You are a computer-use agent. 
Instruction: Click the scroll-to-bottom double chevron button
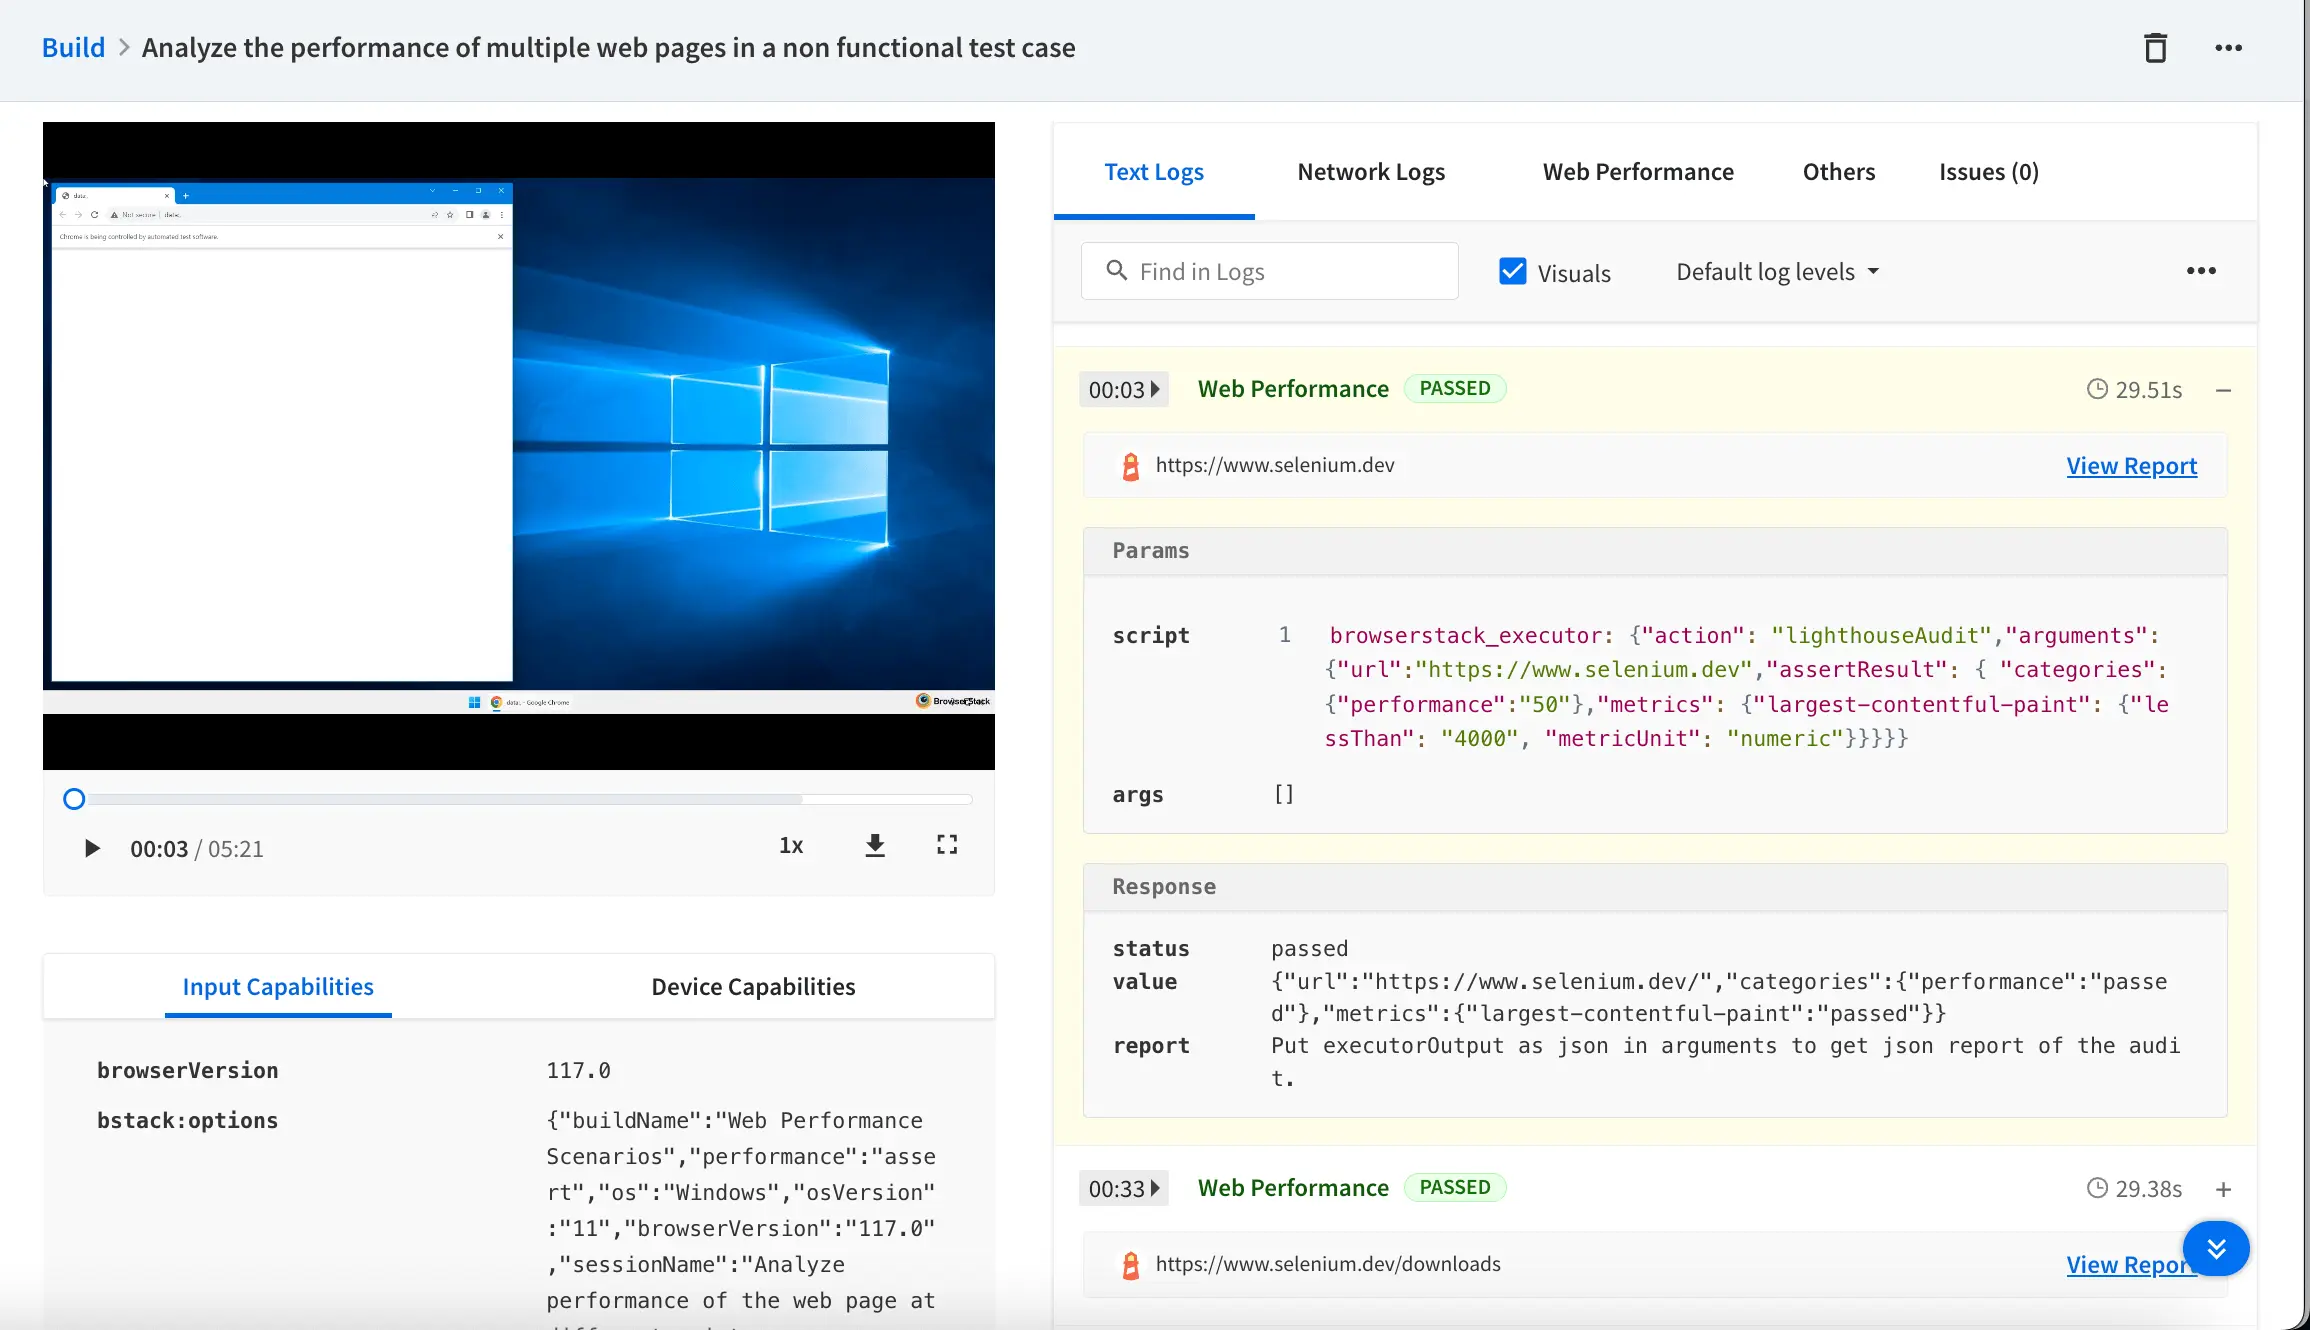tap(2215, 1248)
